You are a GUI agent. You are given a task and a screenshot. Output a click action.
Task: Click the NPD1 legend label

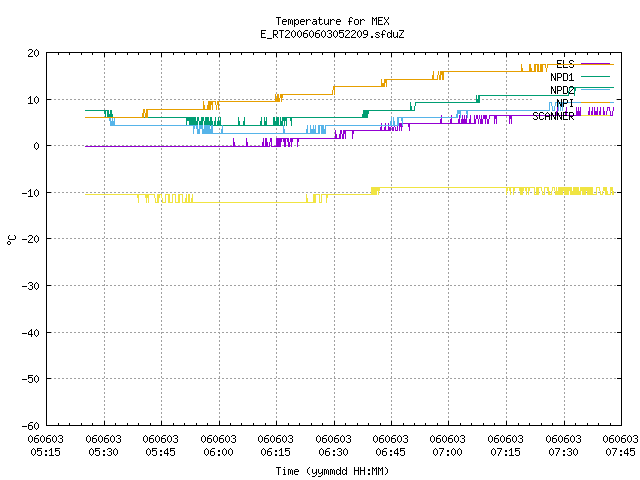point(562,77)
